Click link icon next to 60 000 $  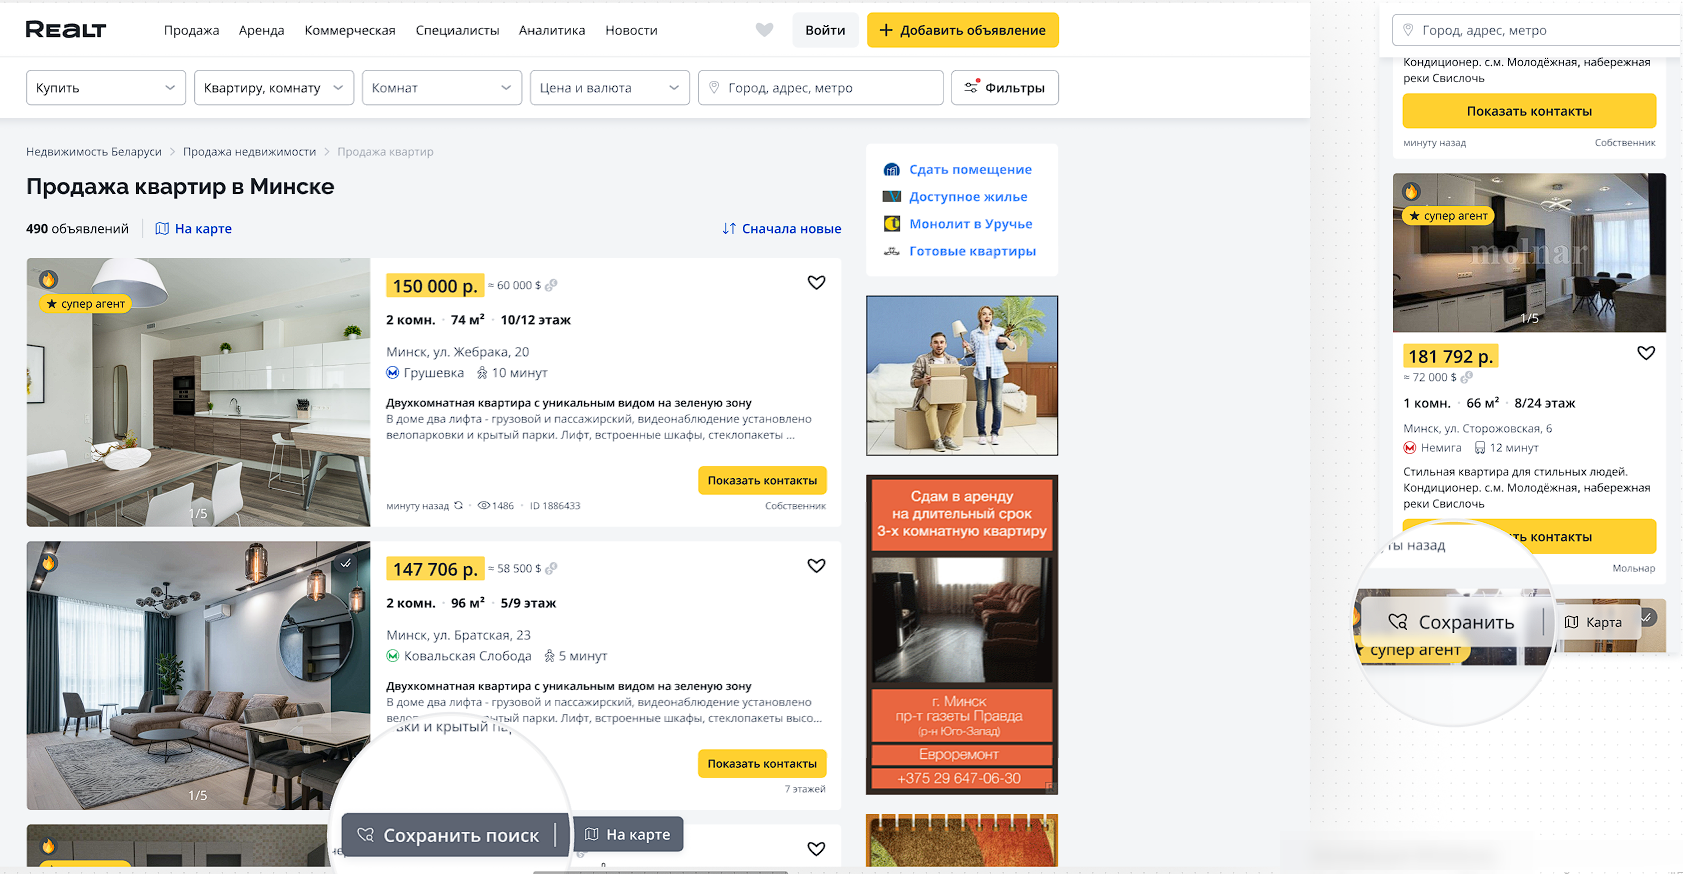551,285
